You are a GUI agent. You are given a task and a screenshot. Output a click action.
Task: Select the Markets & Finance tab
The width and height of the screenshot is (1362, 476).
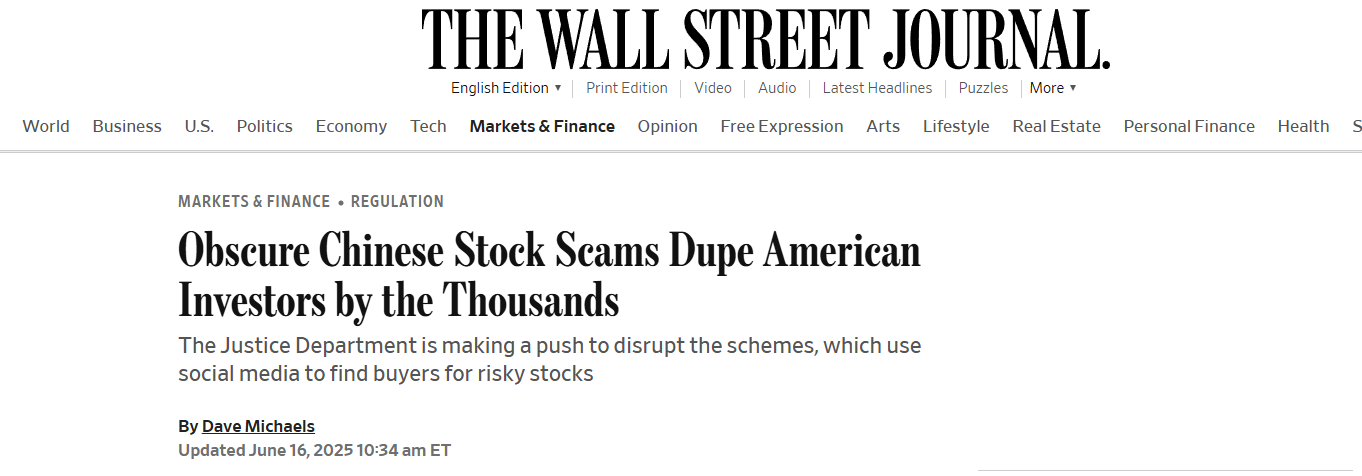coord(542,126)
